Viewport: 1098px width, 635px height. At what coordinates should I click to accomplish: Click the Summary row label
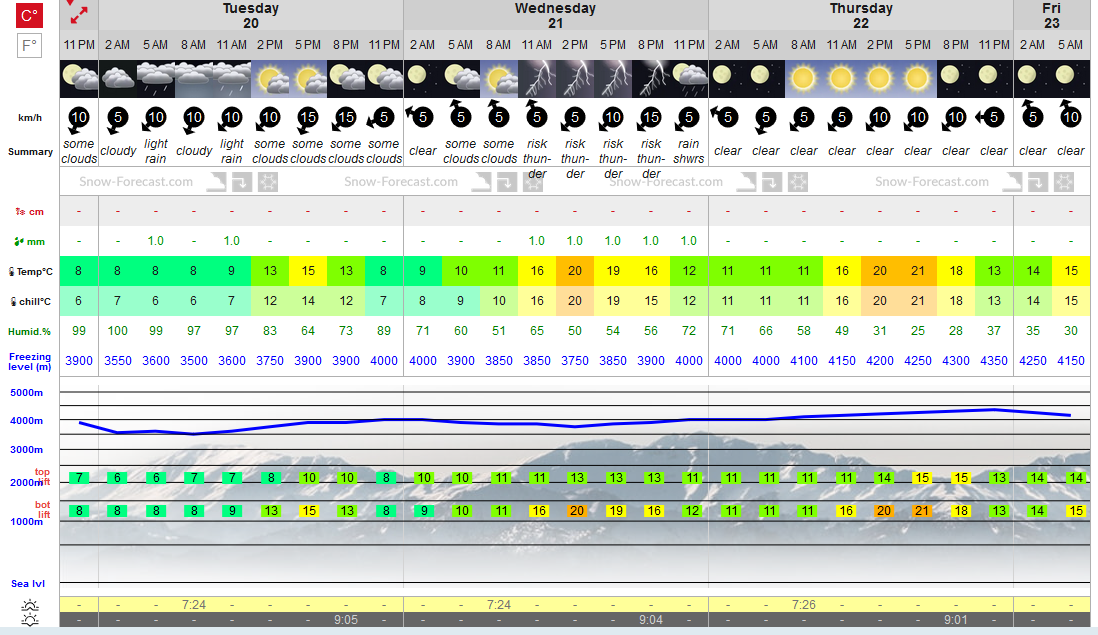pos(30,151)
